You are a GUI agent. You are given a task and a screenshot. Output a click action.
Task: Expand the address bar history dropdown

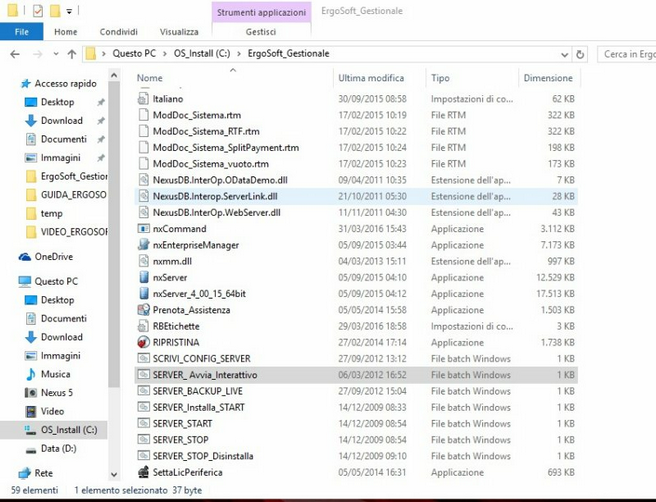click(564, 54)
